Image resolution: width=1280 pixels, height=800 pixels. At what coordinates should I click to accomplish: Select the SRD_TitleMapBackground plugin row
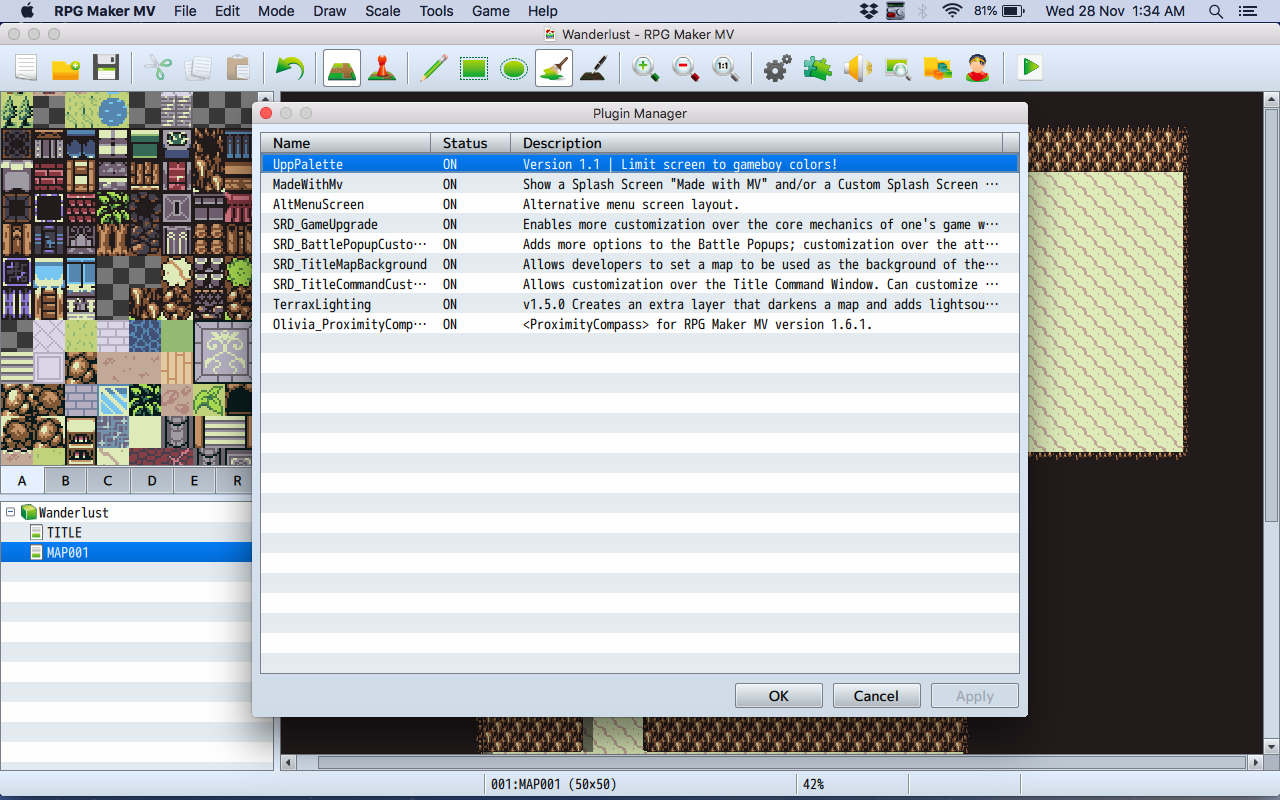coord(640,264)
